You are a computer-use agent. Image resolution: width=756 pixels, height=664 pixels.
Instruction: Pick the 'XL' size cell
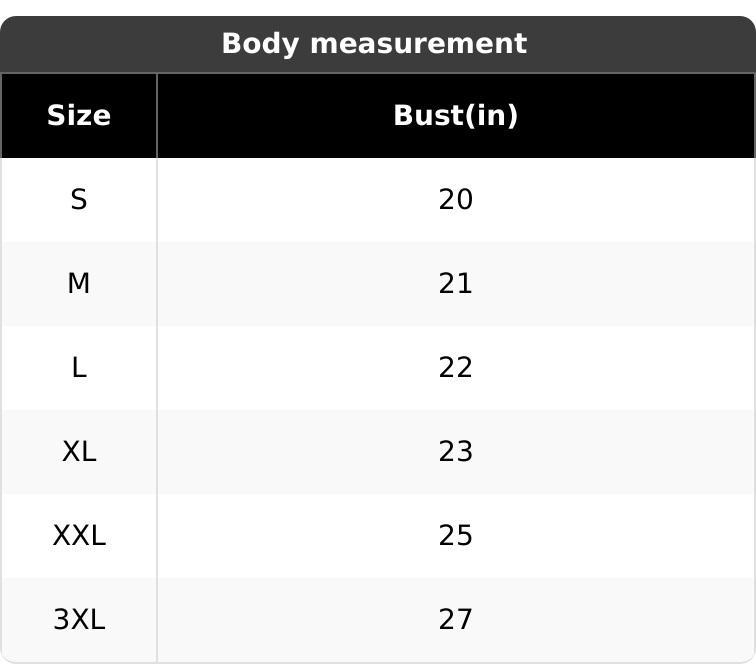79,452
